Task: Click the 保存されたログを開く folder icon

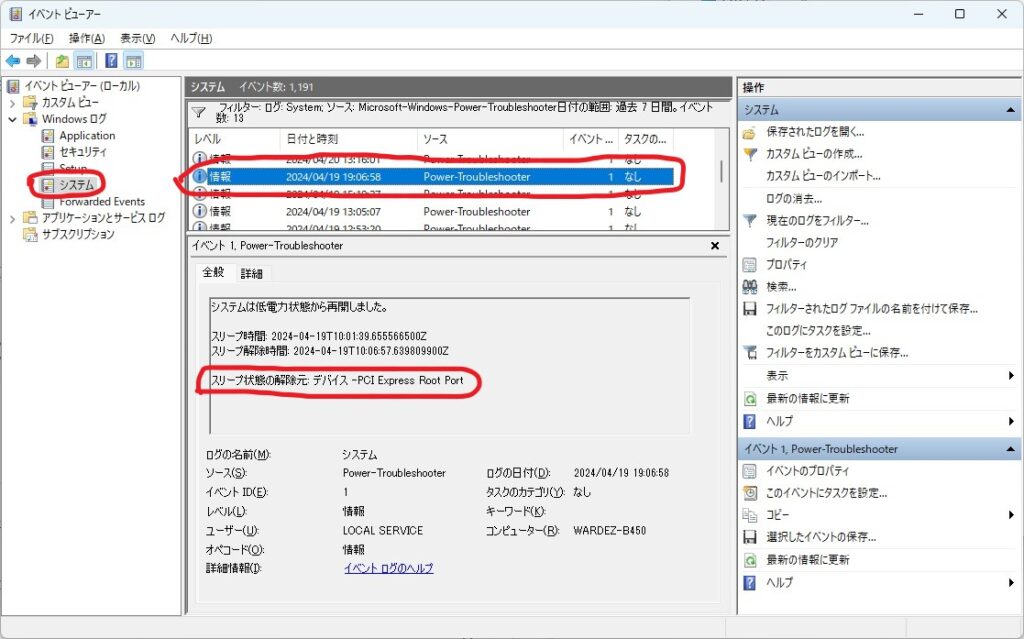Action: [x=750, y=132]
